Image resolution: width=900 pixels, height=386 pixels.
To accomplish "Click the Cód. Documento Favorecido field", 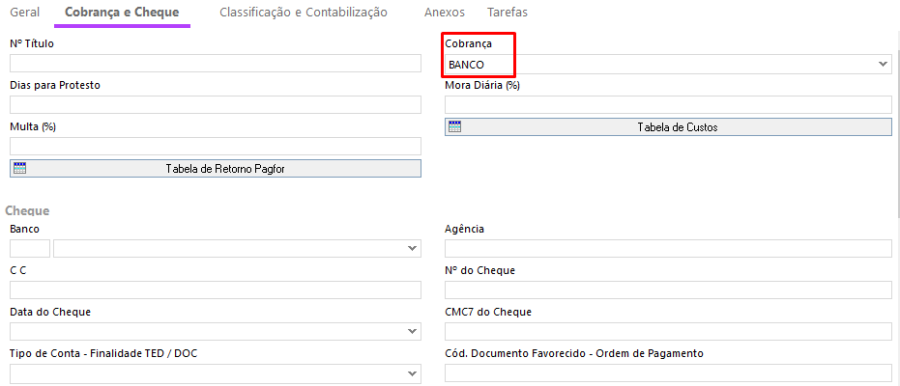I will 668,373.
